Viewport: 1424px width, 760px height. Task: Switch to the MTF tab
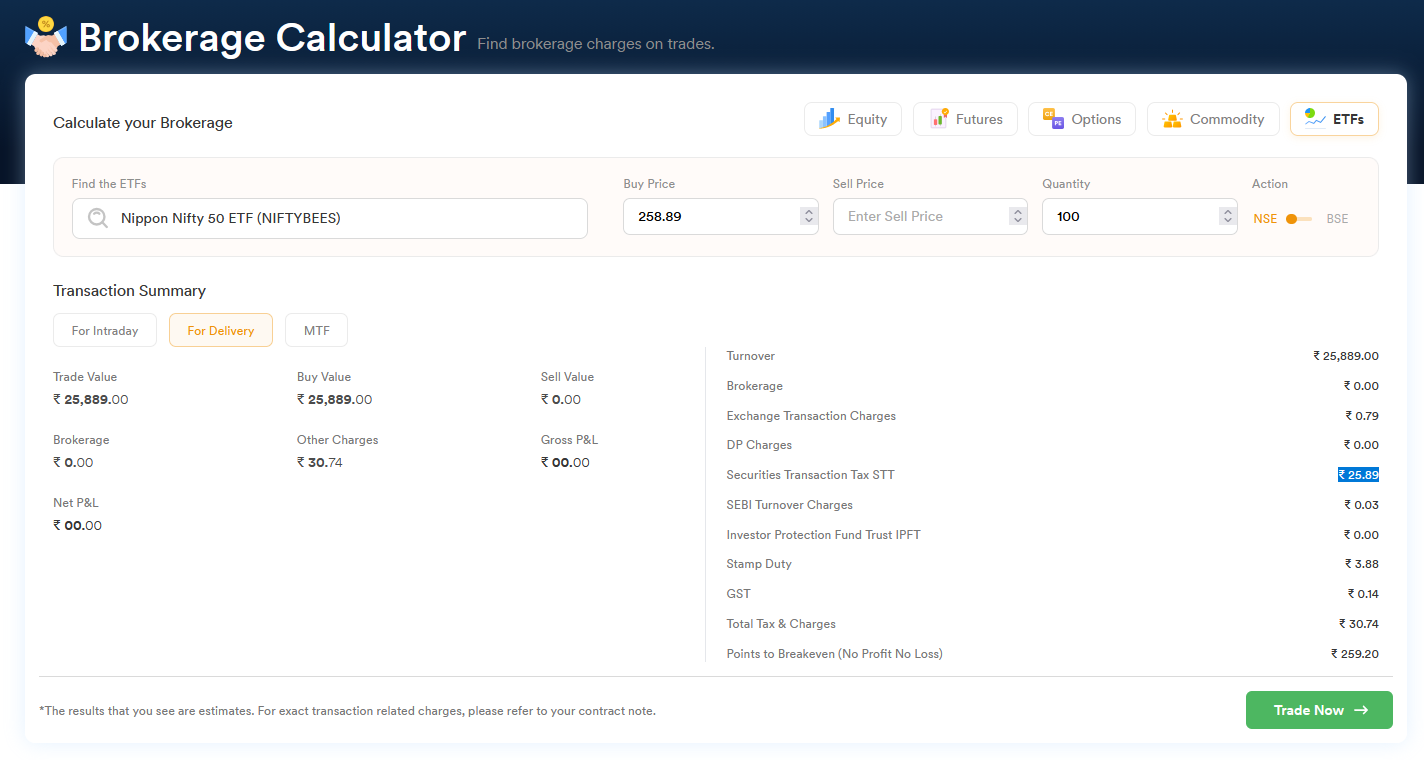tap(316, 331)
